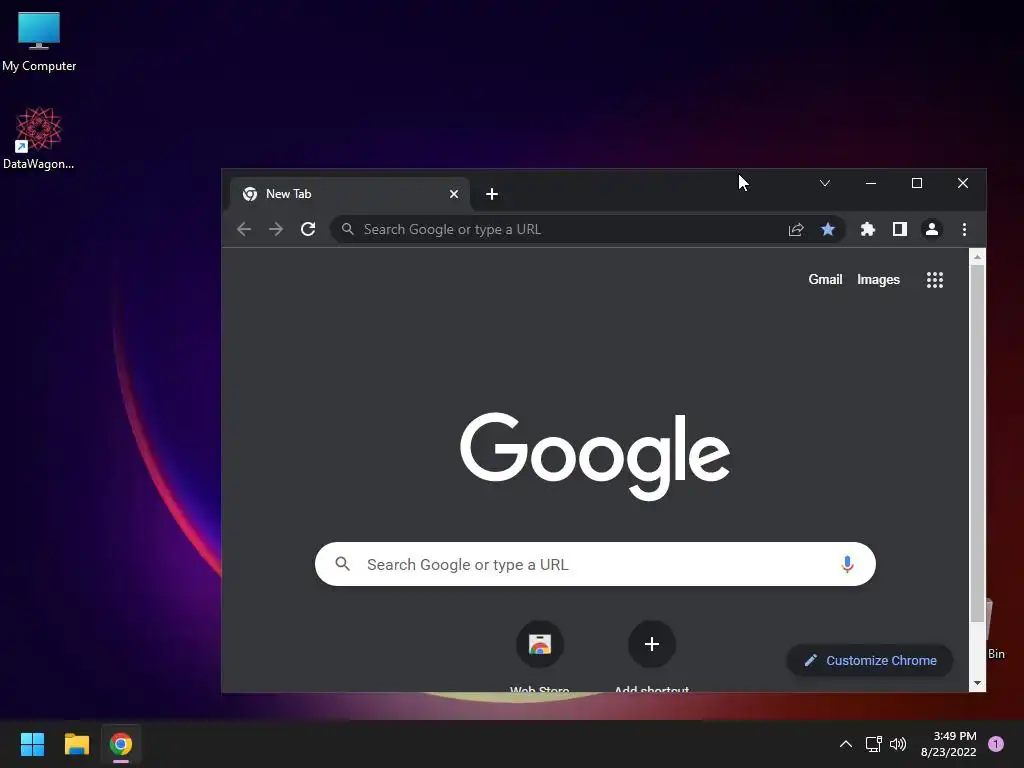
Task: Click the Chrome taskbar icon
Action: click(x=121, y=744)
